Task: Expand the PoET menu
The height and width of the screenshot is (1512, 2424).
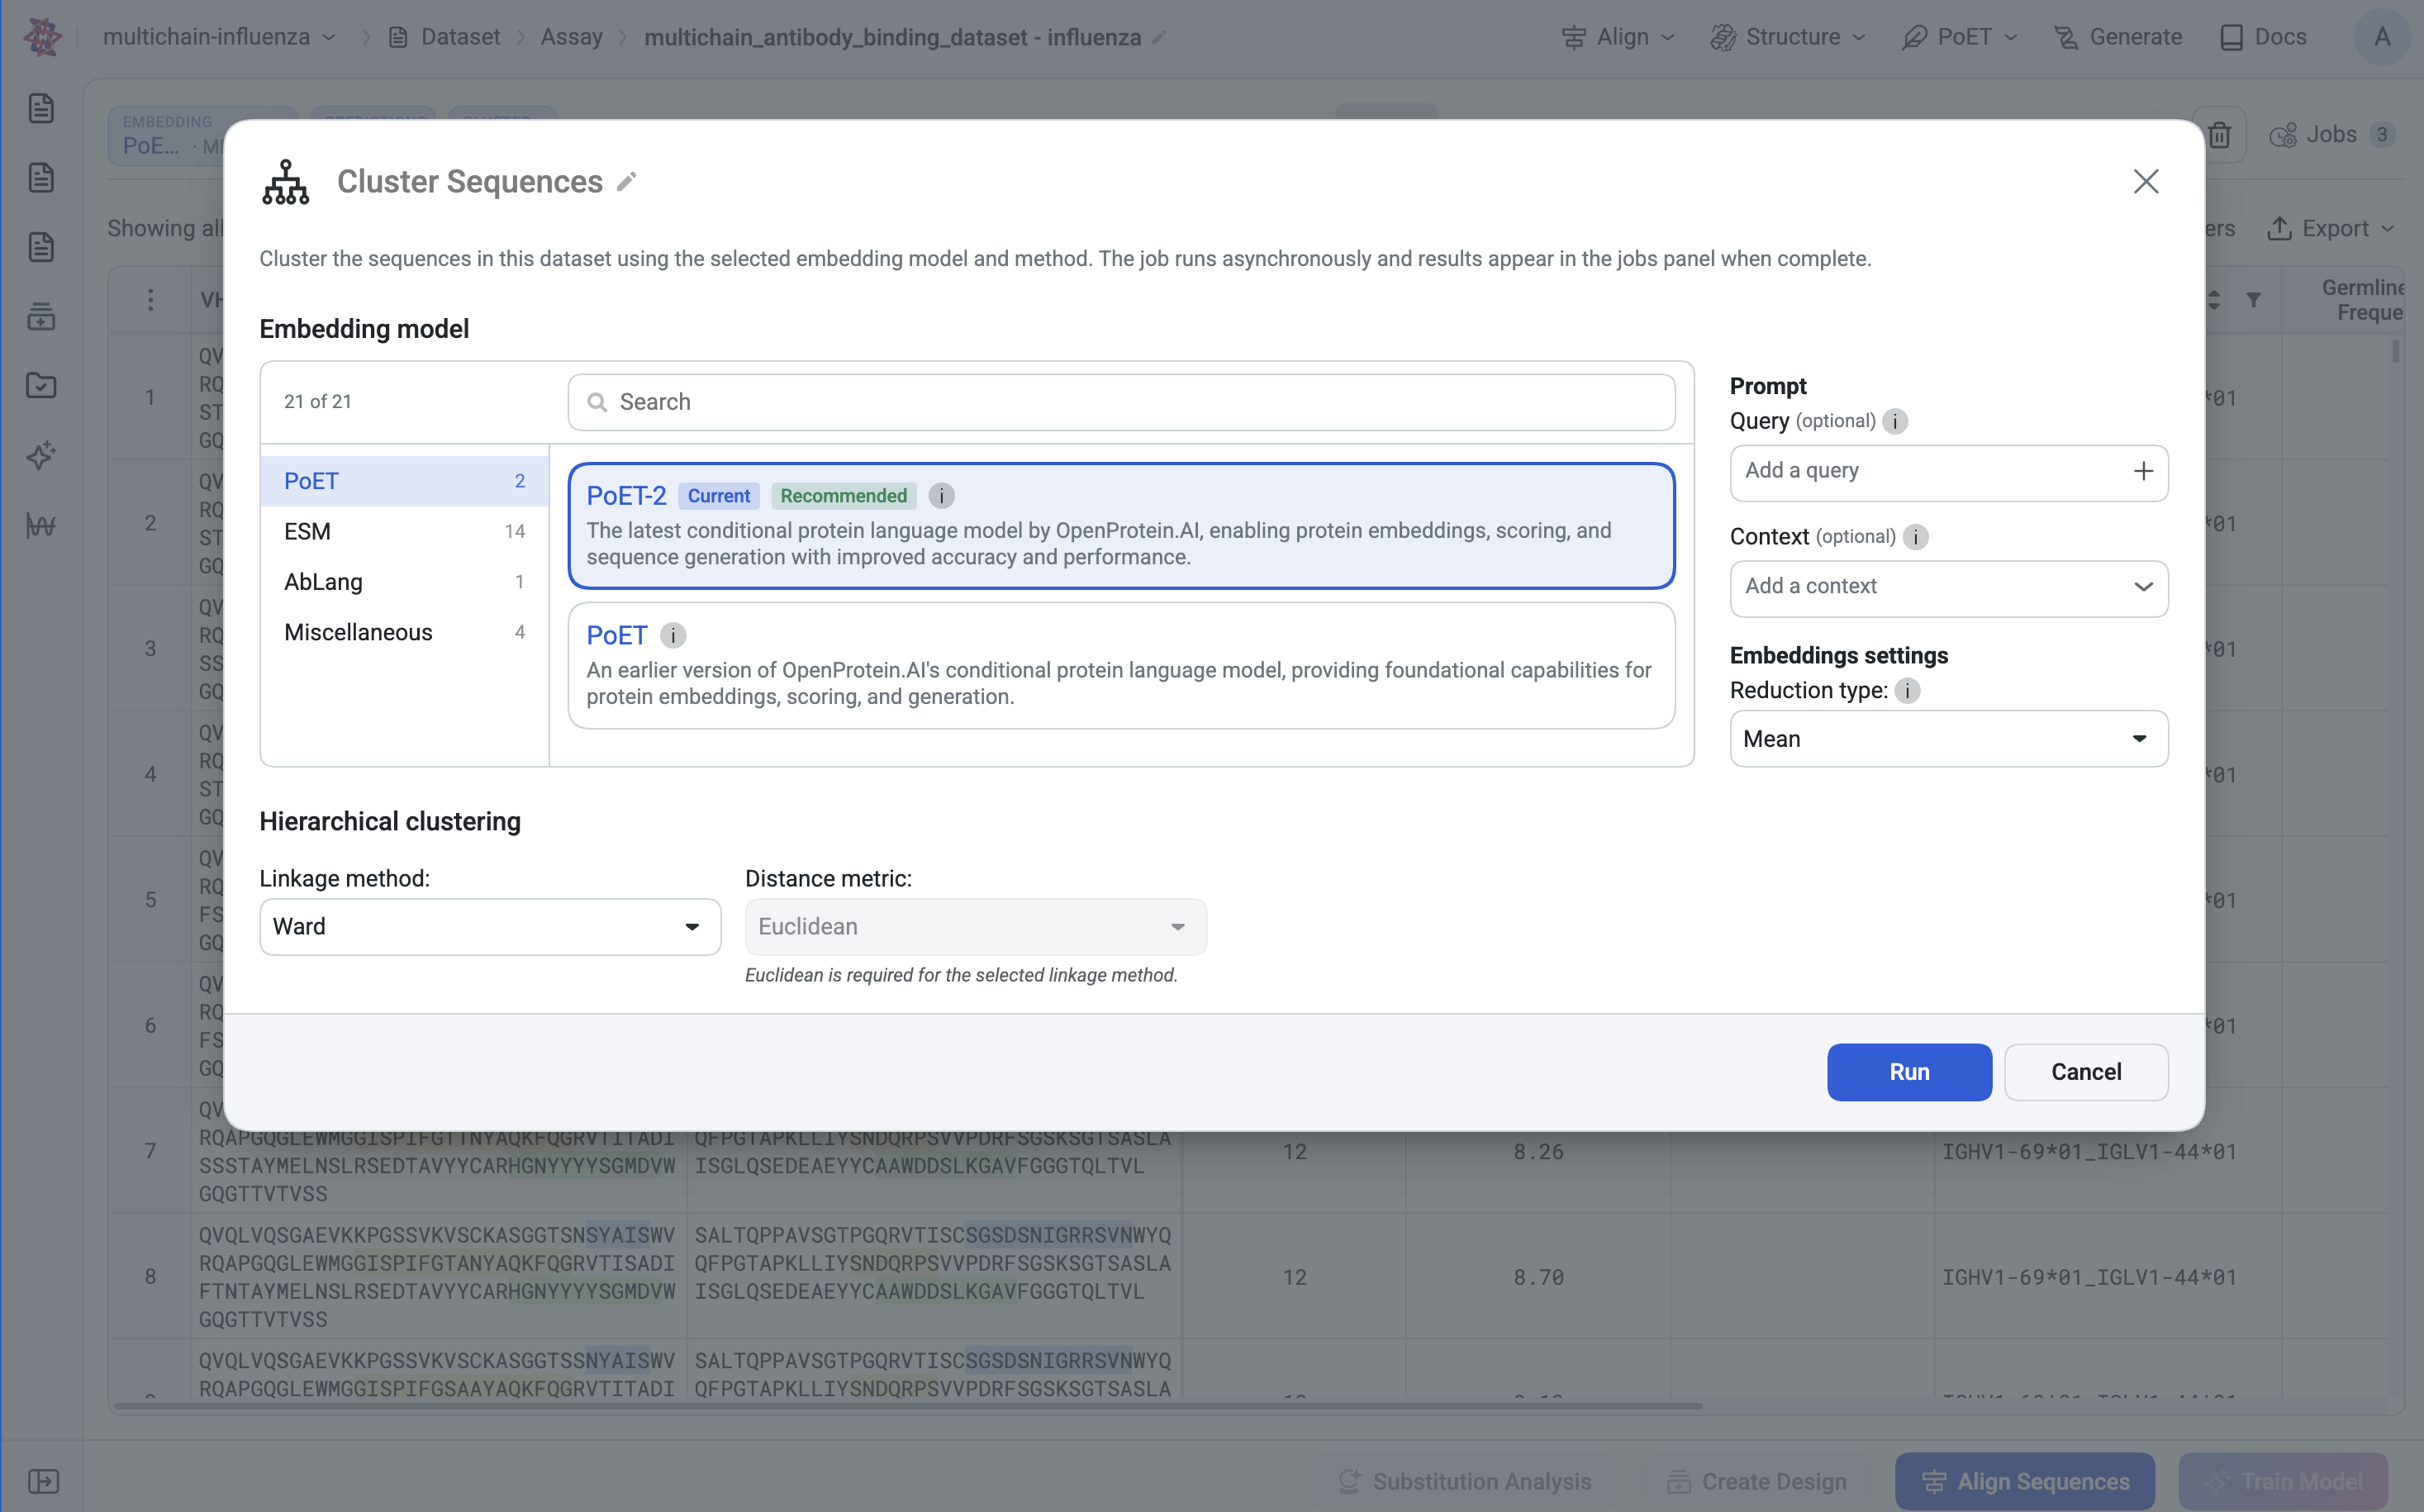Action: (x=1960, y=37)
